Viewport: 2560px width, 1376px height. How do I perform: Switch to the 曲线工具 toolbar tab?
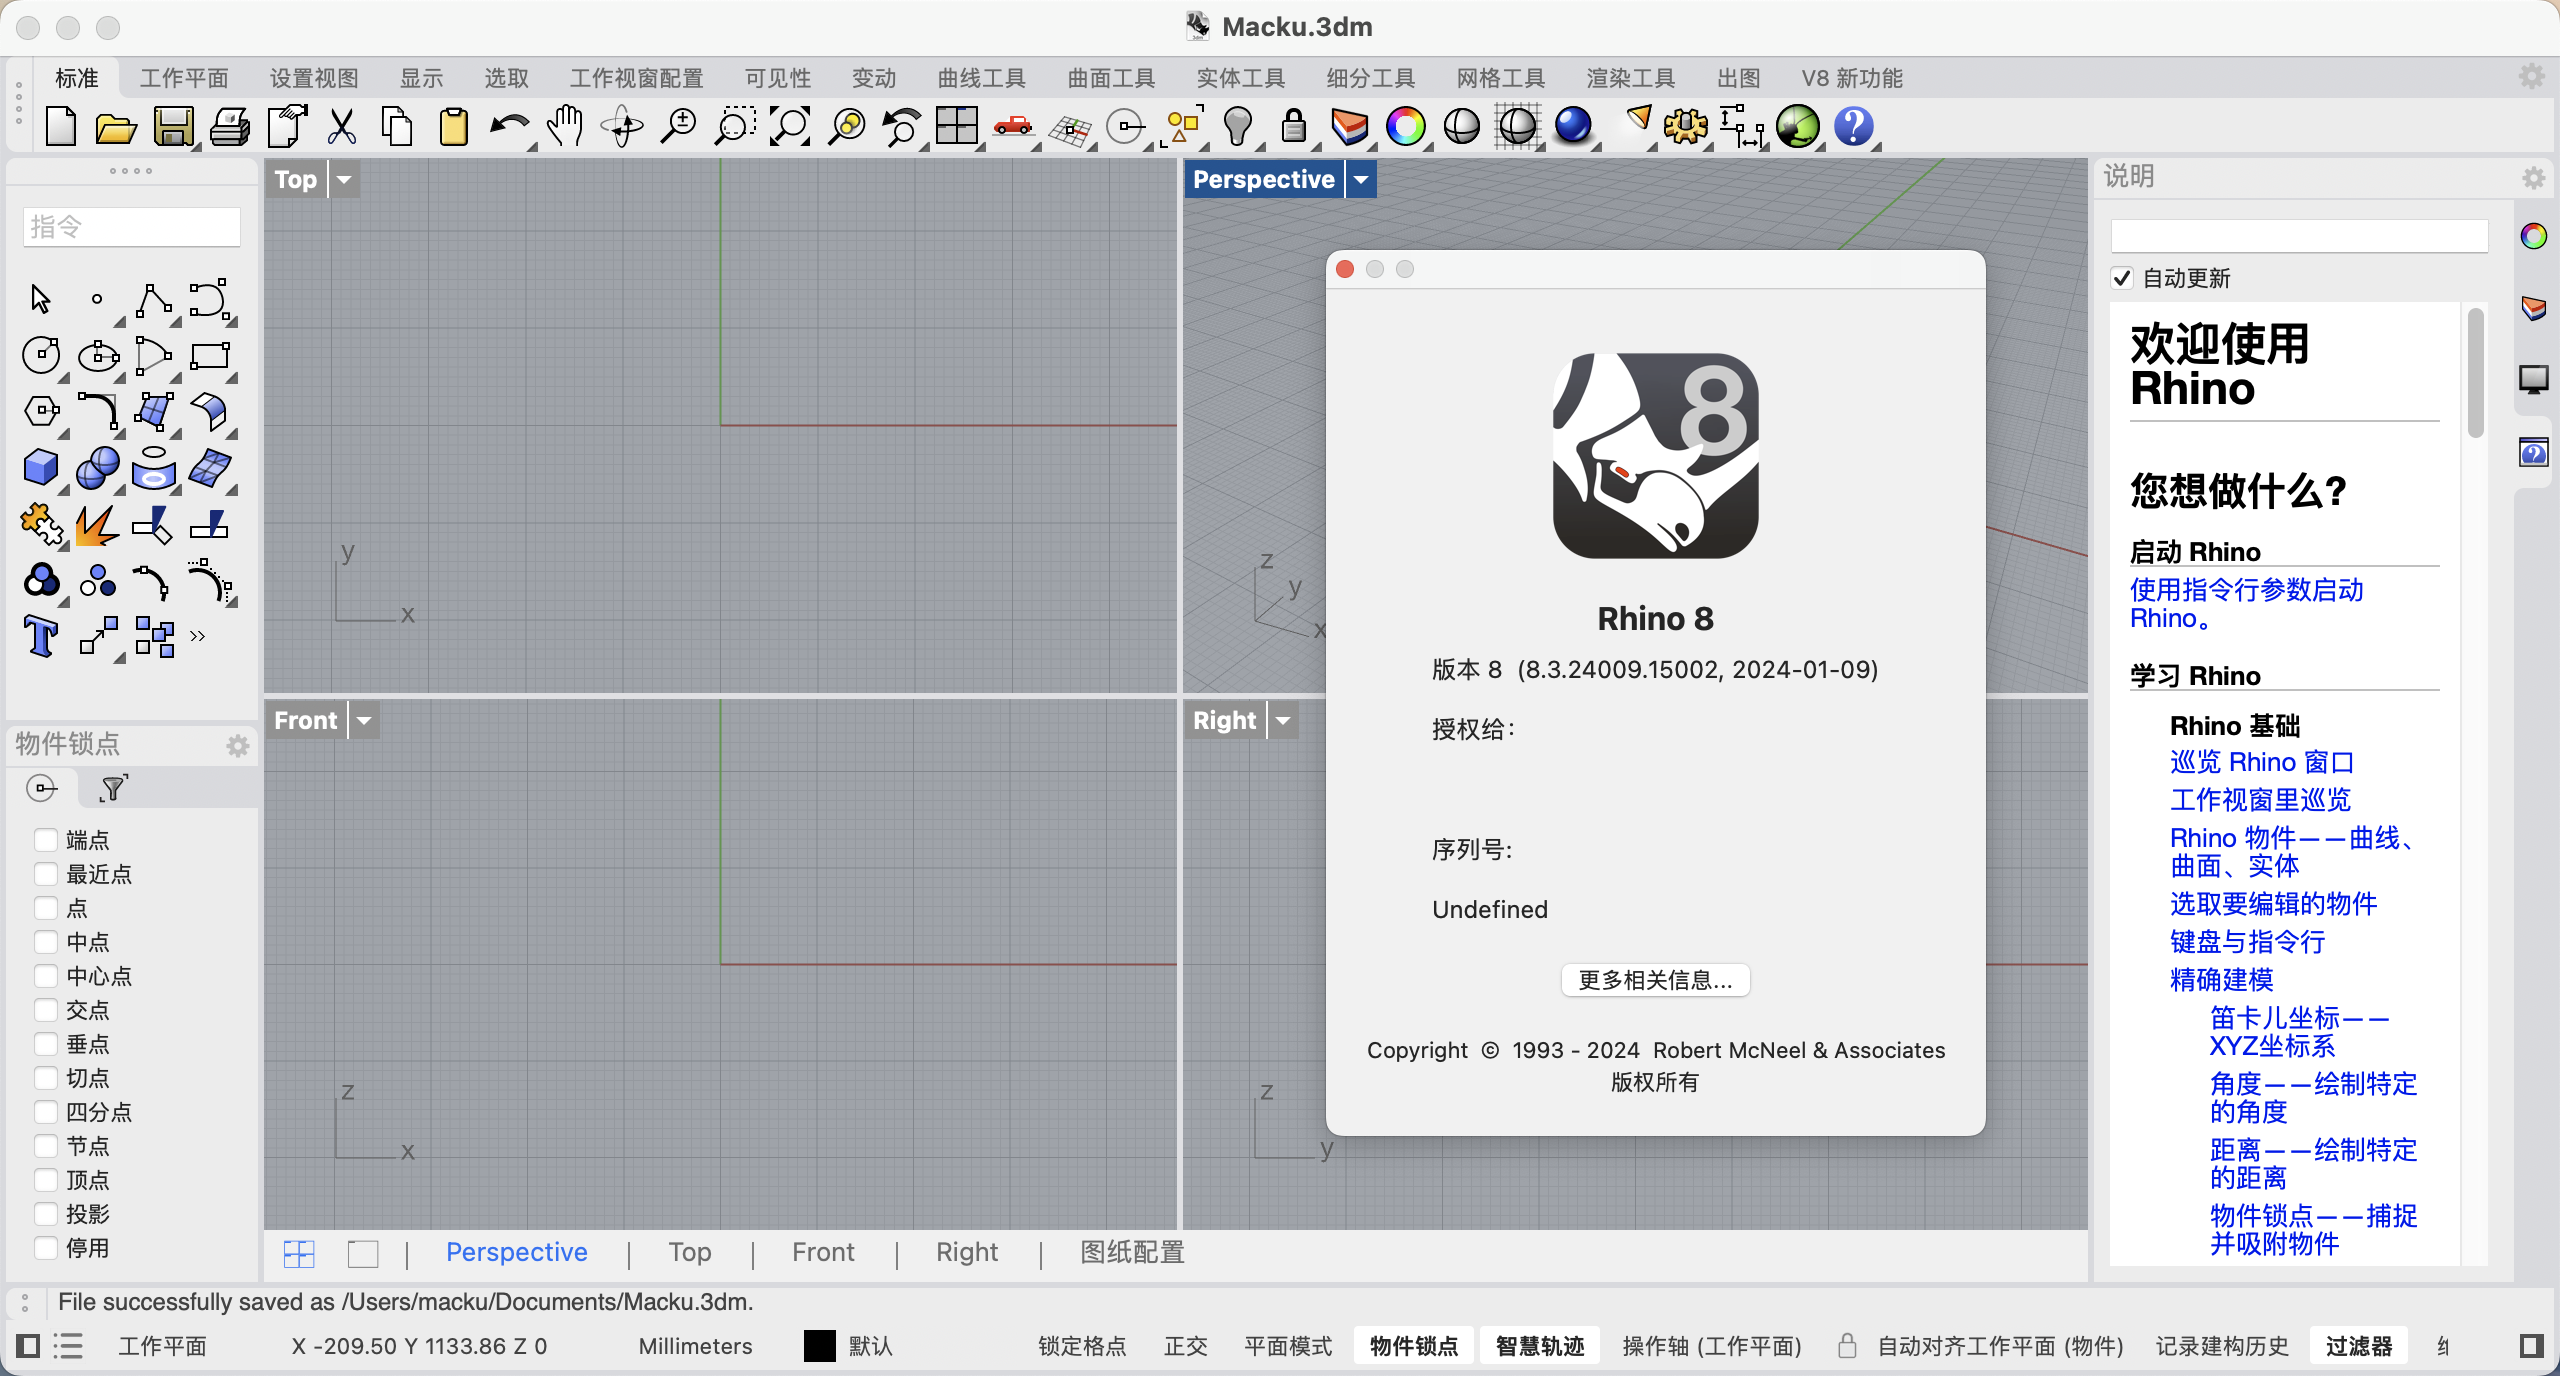981,78
